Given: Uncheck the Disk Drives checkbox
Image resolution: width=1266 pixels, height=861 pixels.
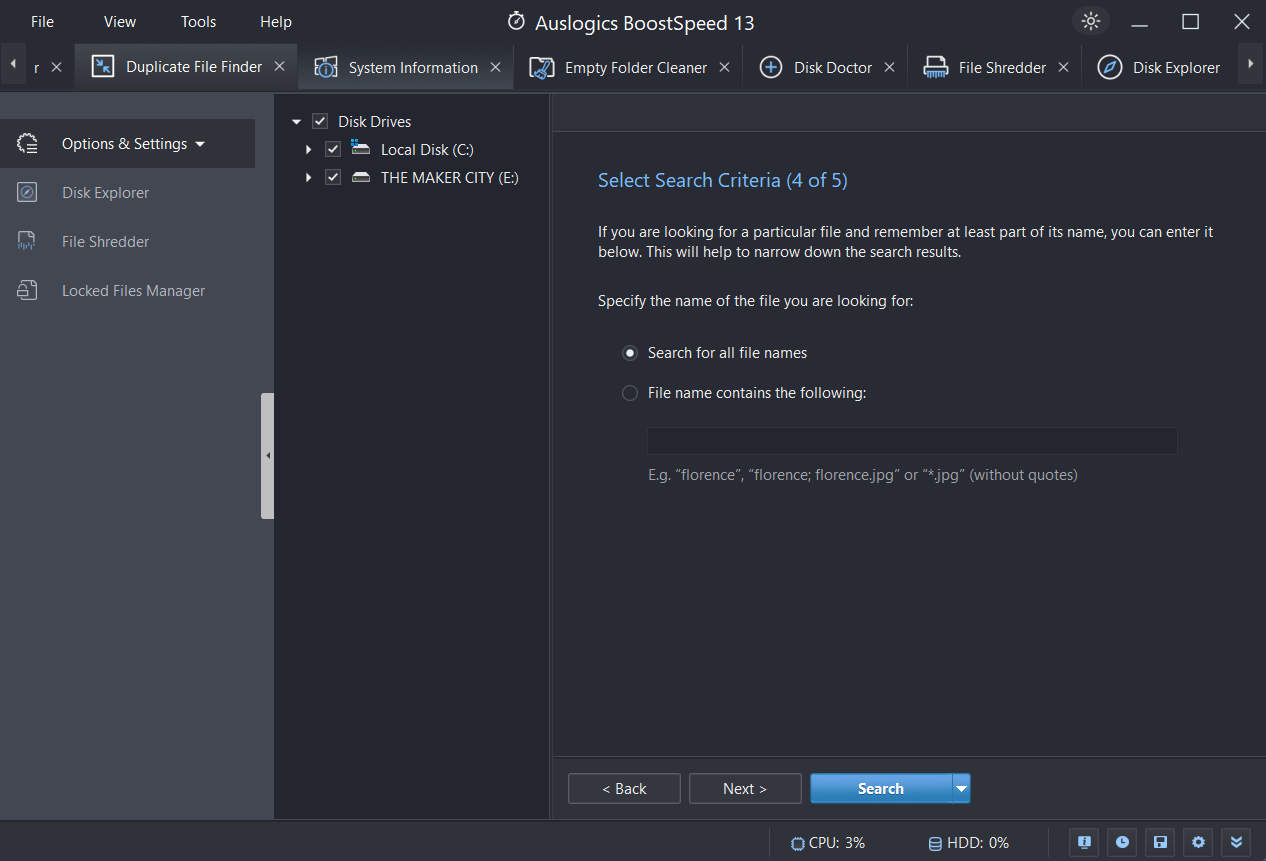Looking at the screenshot, I should tap(320, 121).
